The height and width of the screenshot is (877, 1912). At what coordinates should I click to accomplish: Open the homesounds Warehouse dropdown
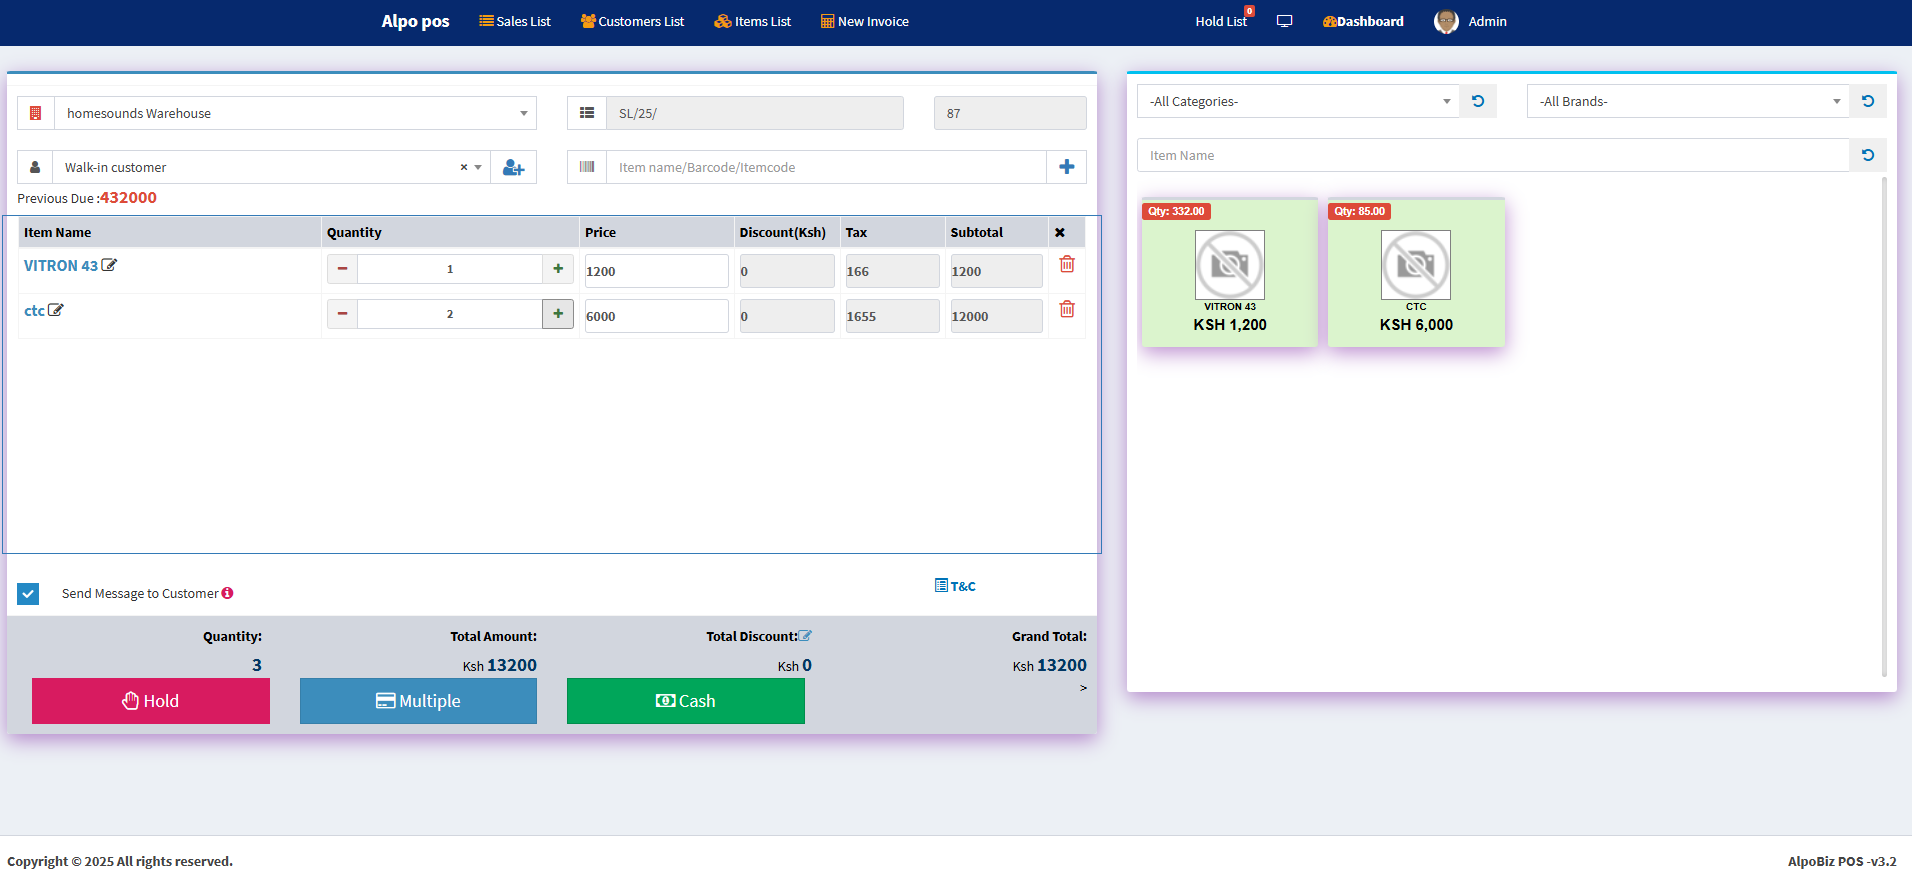[x=295, y=114]
